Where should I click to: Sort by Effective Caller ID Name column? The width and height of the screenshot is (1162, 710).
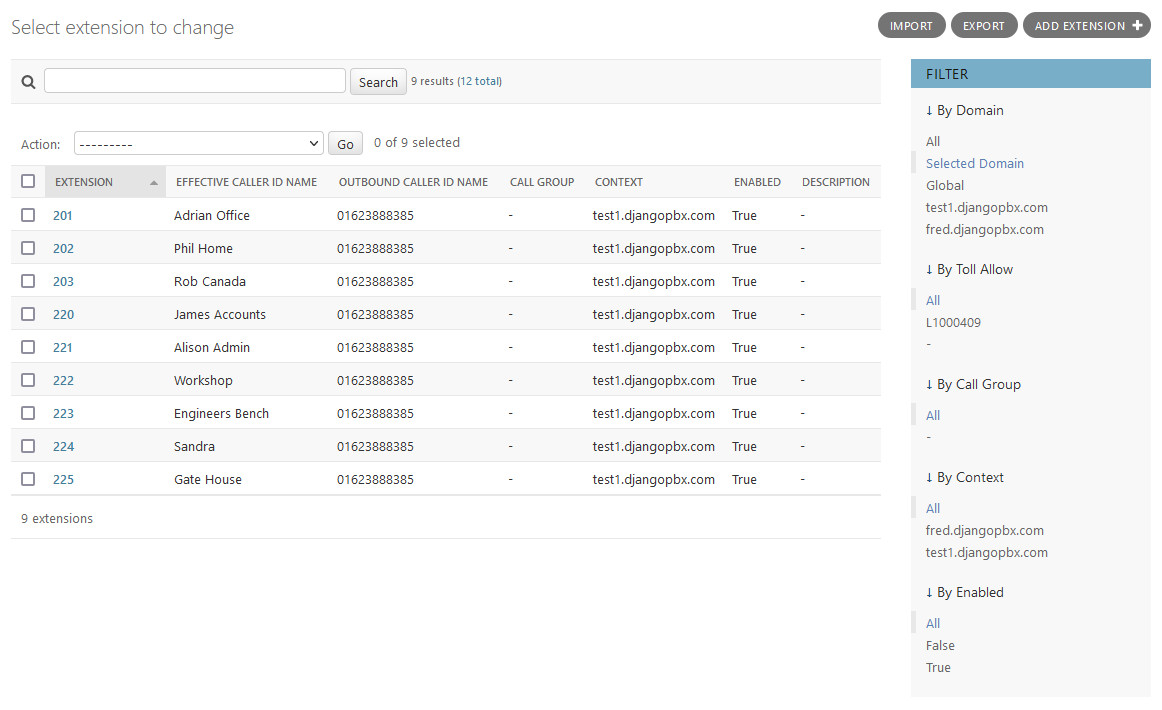(x=246, y=182)
